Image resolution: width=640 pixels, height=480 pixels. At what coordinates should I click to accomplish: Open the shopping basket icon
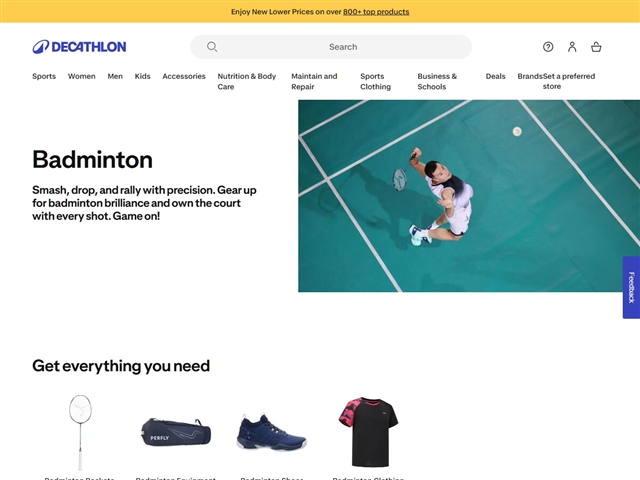pyautogui.click(x=596, y=47)
